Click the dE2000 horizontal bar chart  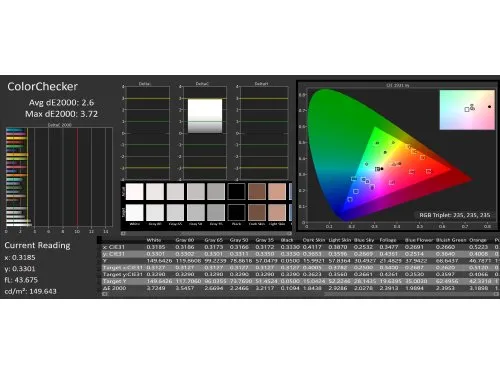pyautogui.click(x=59, y=177)
